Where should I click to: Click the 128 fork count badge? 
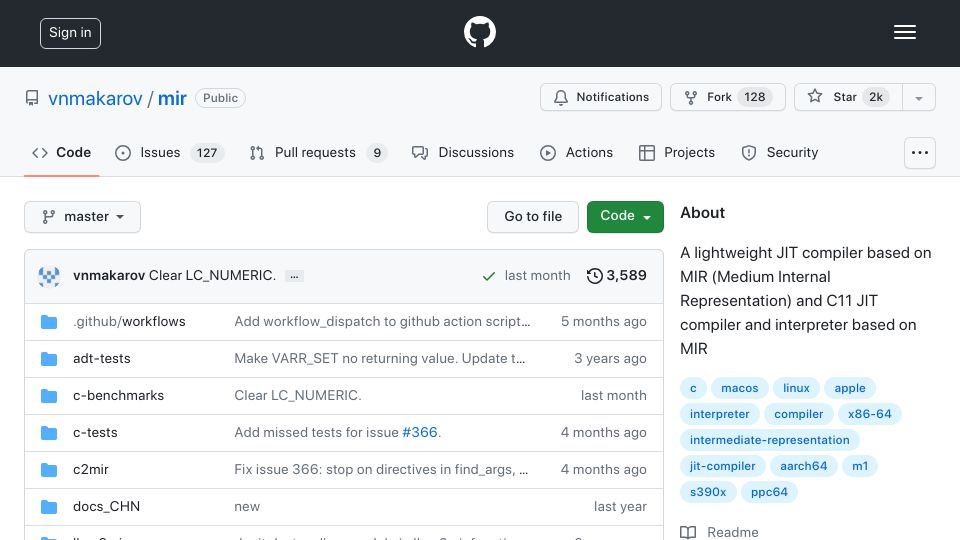coord(754,97)
